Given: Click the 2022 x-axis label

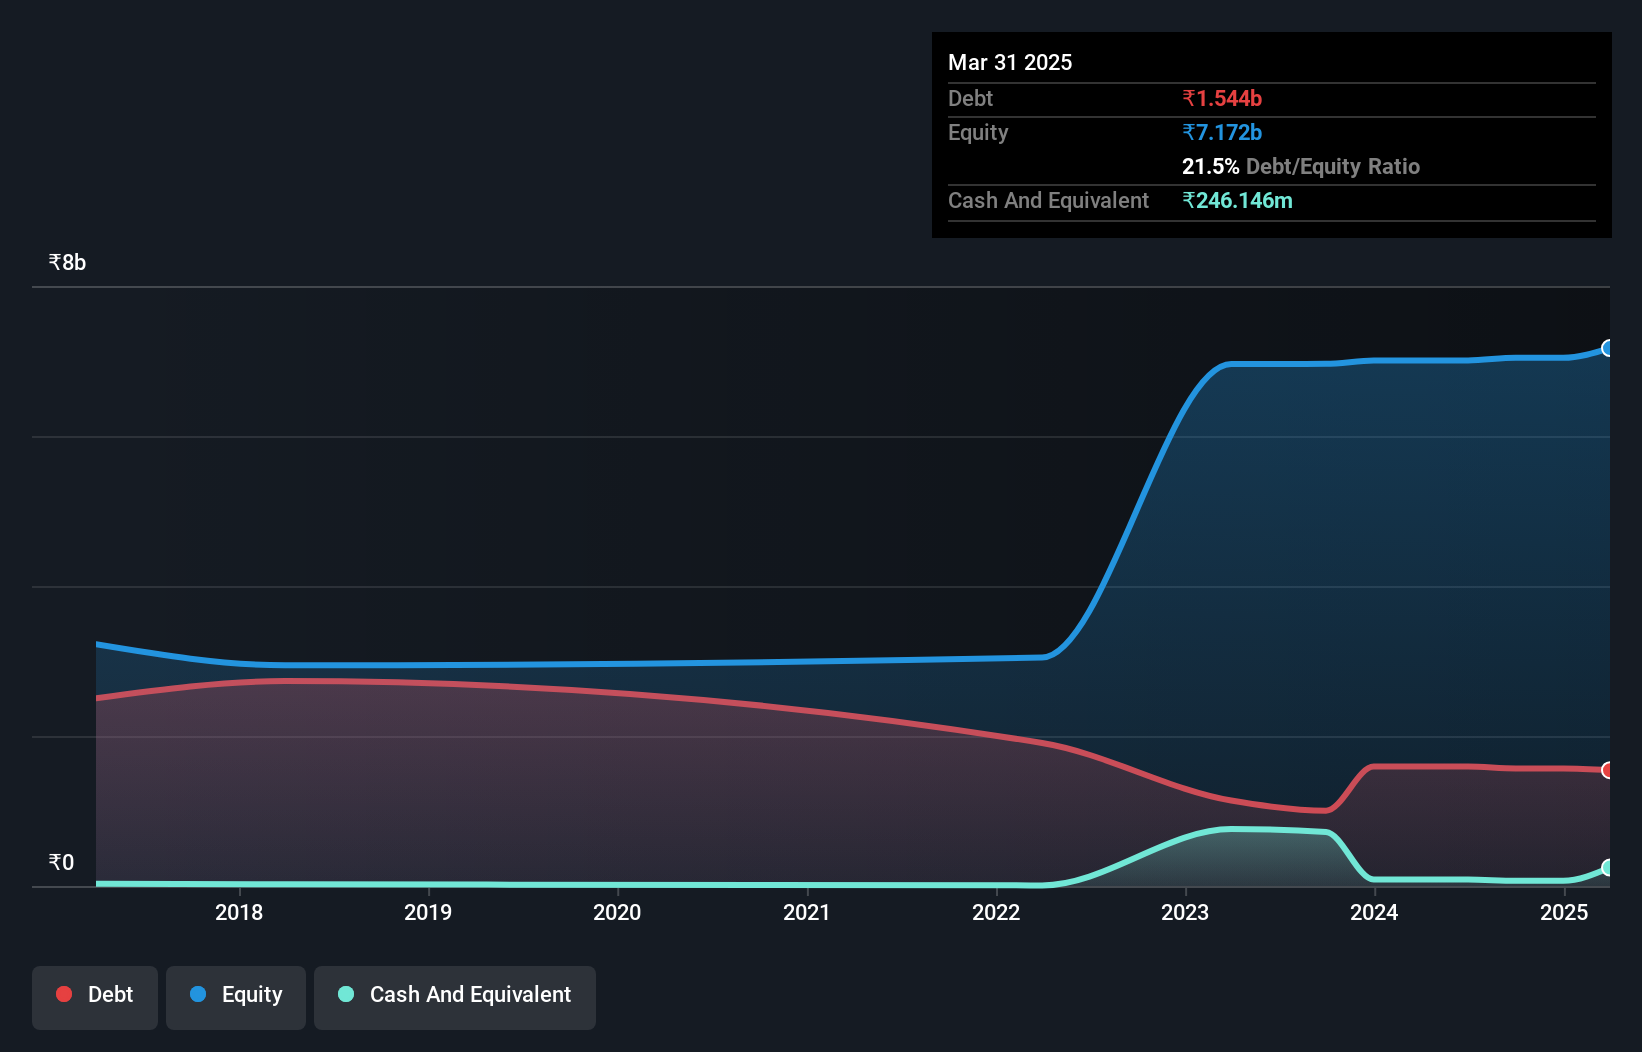Looking at the screenshot, I should click(x=996, y=912).
